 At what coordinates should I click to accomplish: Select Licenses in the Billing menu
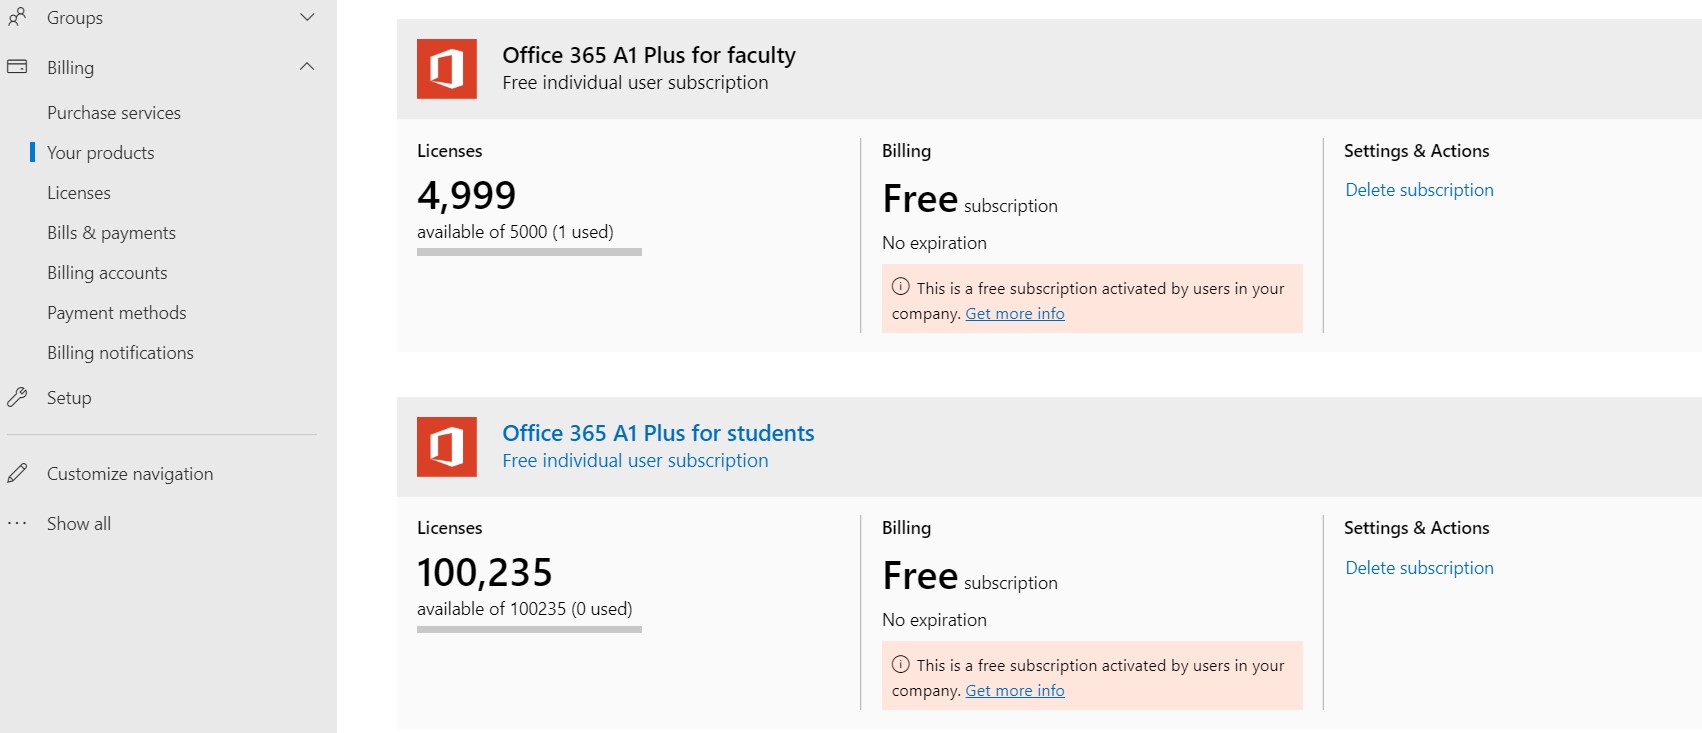79,193
